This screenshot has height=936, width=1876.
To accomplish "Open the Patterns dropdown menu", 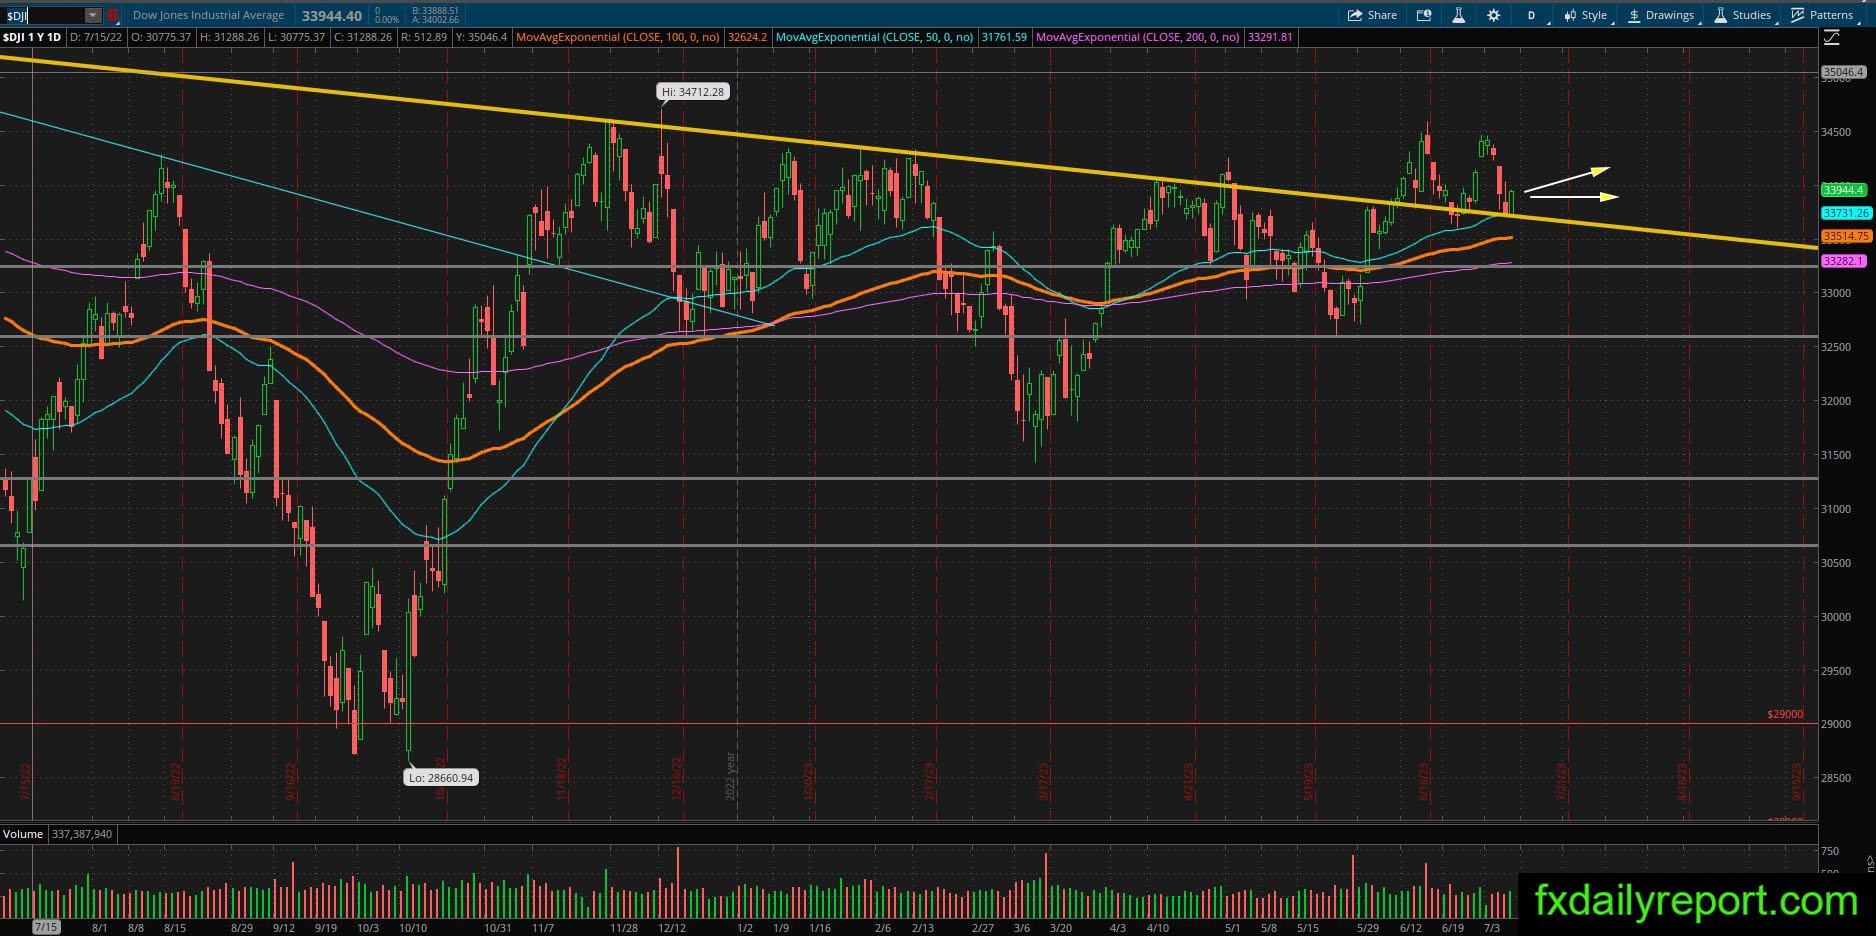I will 1822,15.
